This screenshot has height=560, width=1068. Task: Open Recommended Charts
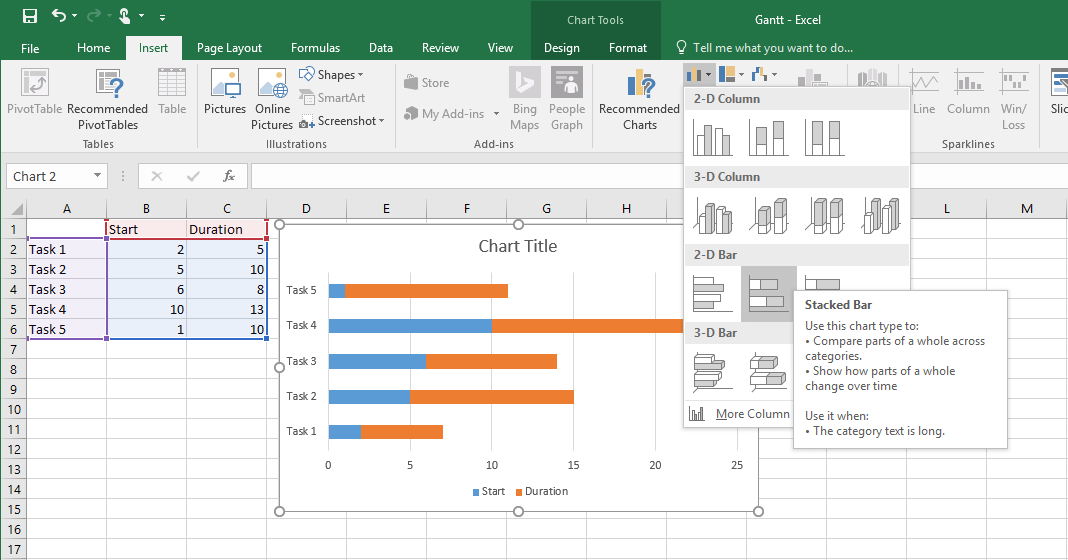(640, 99)
